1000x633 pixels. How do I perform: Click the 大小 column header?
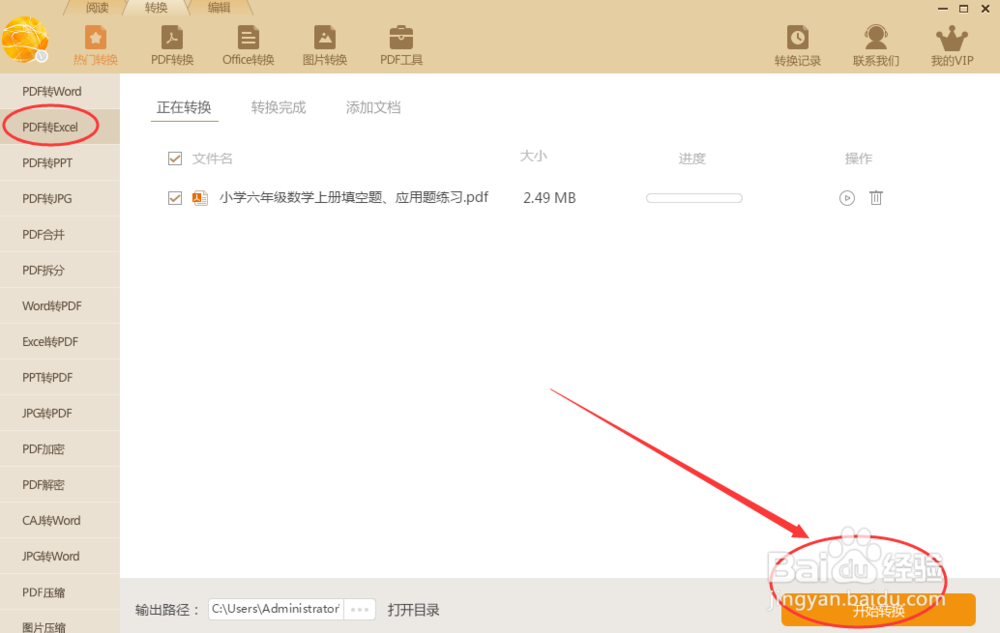point(533,156)
